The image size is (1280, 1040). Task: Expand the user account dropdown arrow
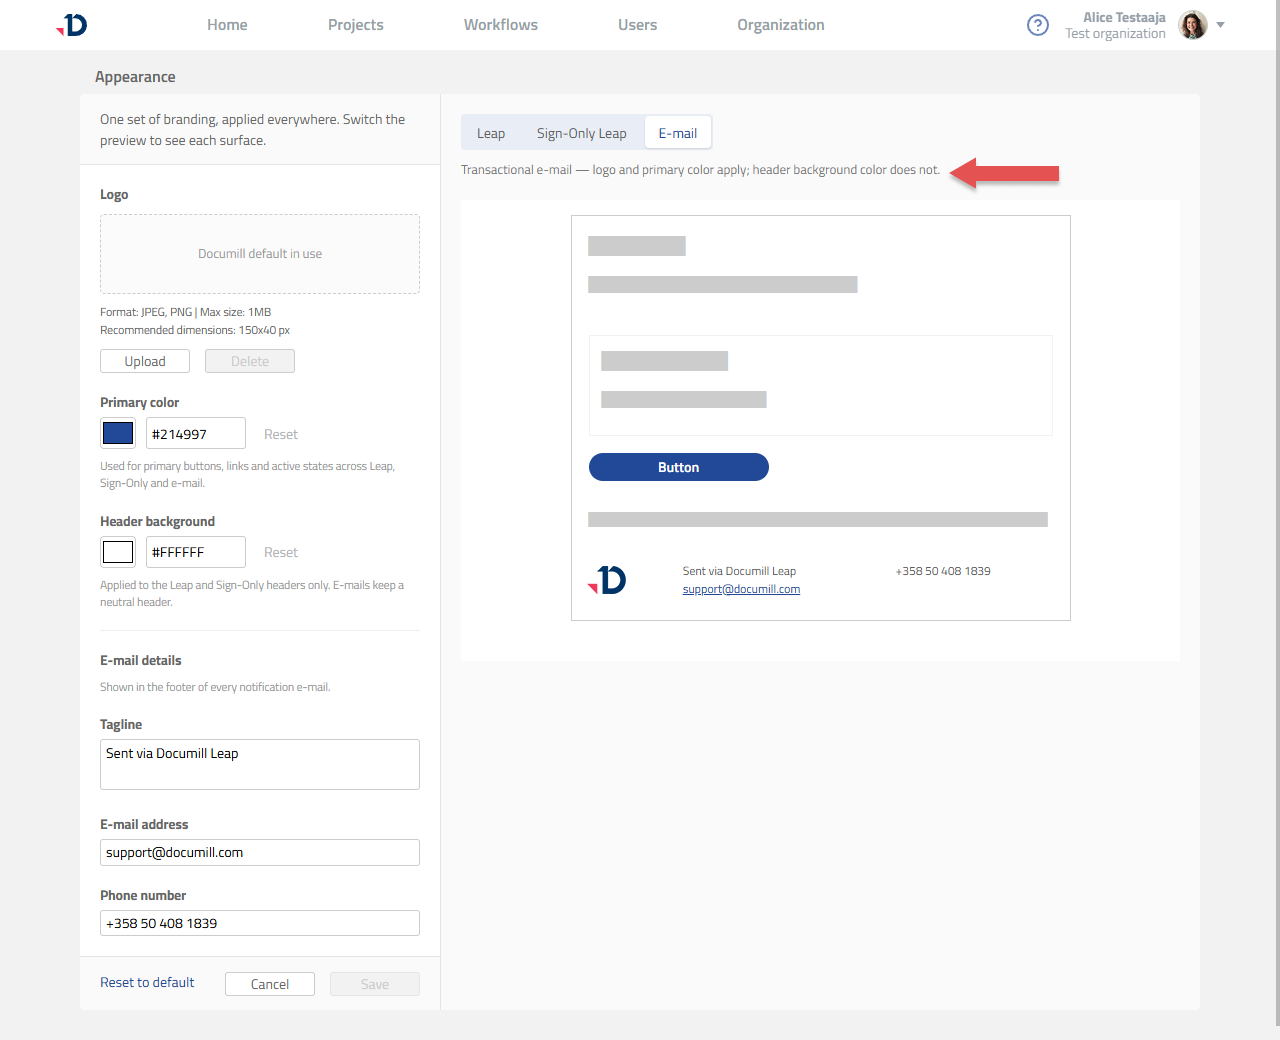click(1220, 25)
